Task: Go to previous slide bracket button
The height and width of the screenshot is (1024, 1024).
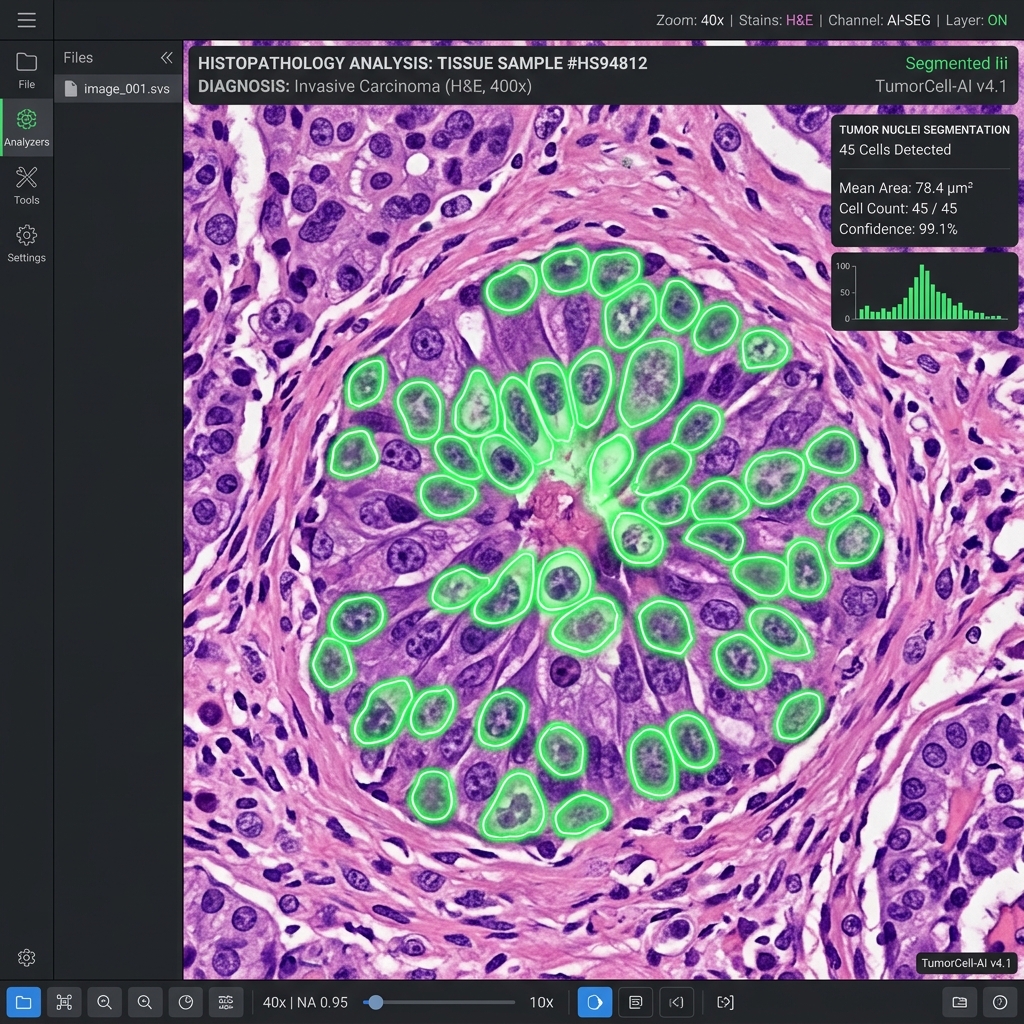Action: tap(676, 1002)
